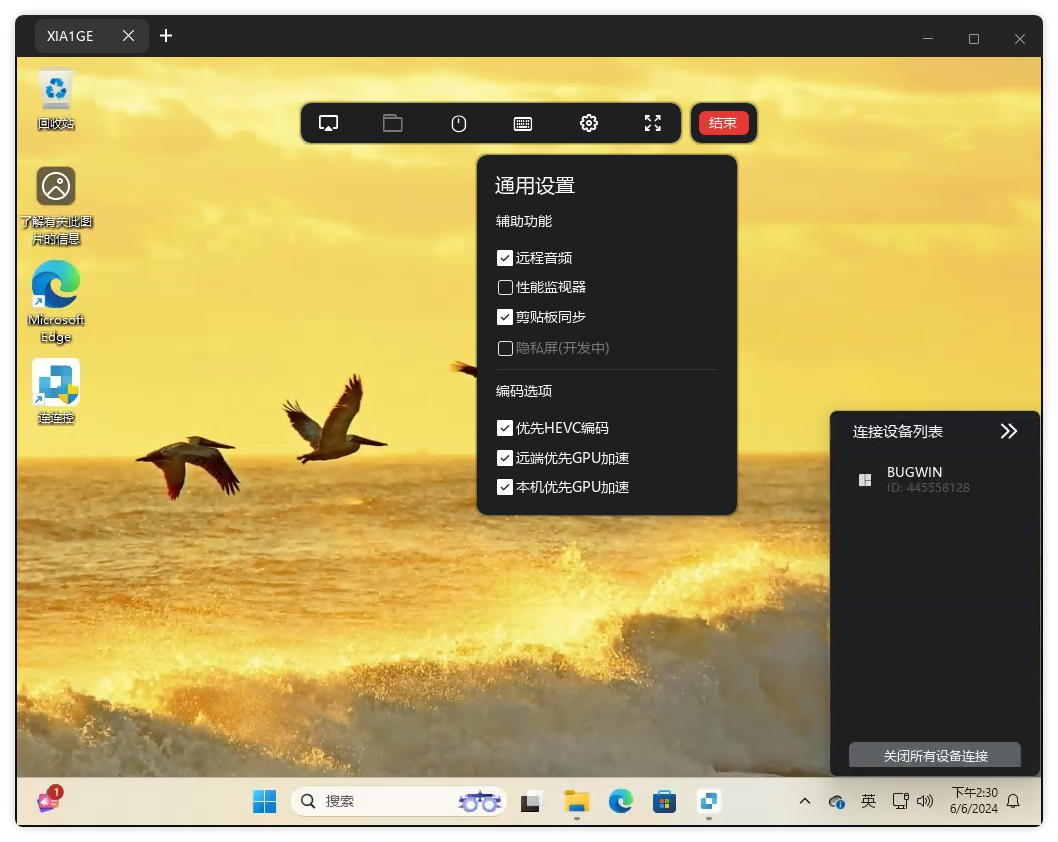Click the network tray icon
Image resolution: width=1058 pixels, height=842 pixels.
click(x=900, y=801)
